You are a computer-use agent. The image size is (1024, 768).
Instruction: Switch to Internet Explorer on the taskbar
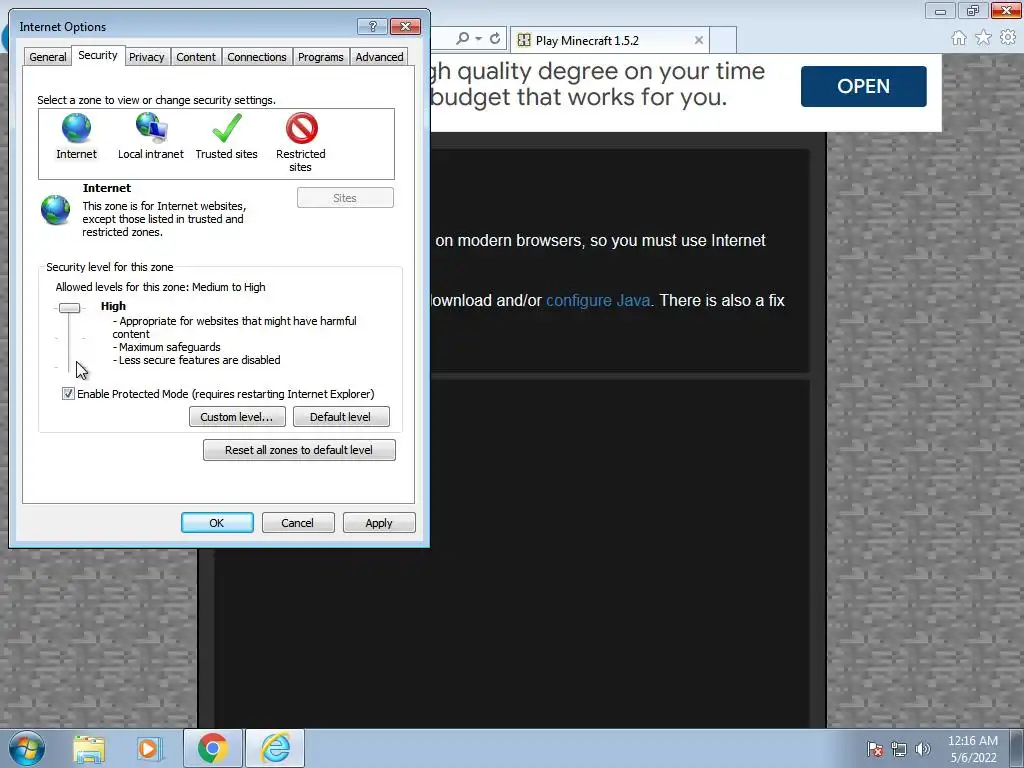click(x=275, y=748)
